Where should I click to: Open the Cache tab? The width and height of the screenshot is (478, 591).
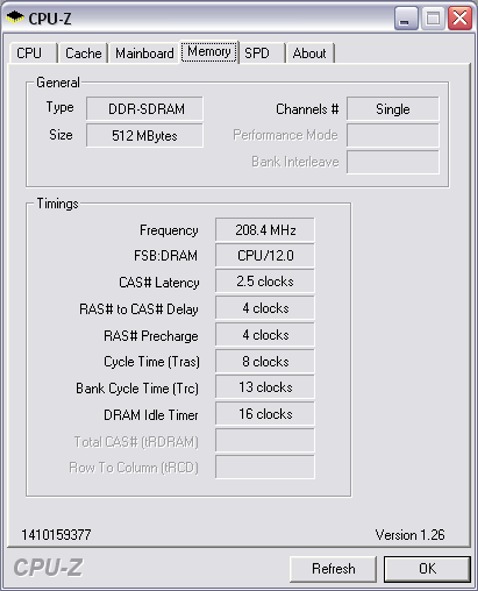click(84, 53)
